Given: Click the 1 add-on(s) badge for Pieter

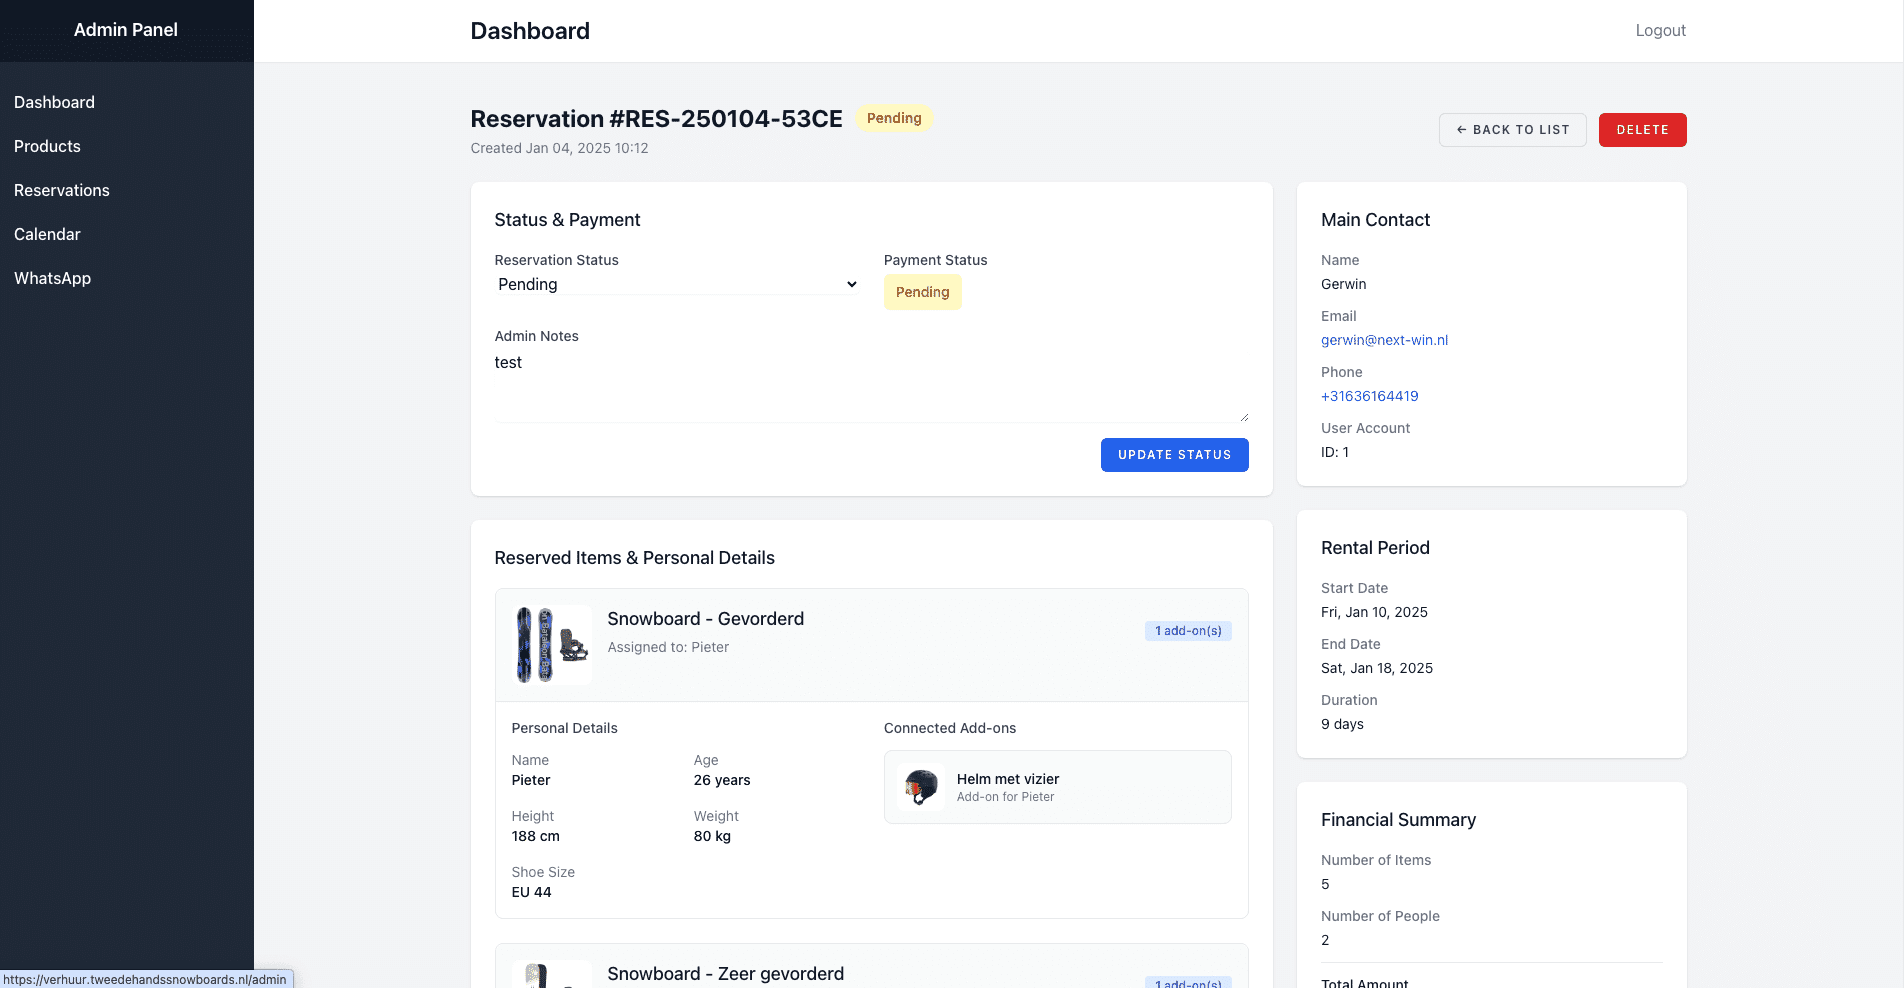Looking at the screenshot, I should [x=1188, y=631].
